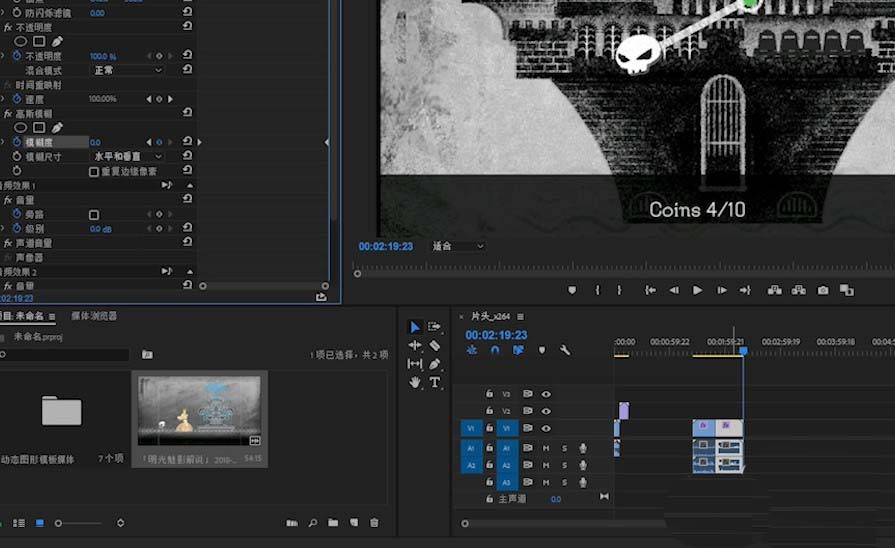Reset the 模糊尺寸 parameter

click(x=187, y=155)
